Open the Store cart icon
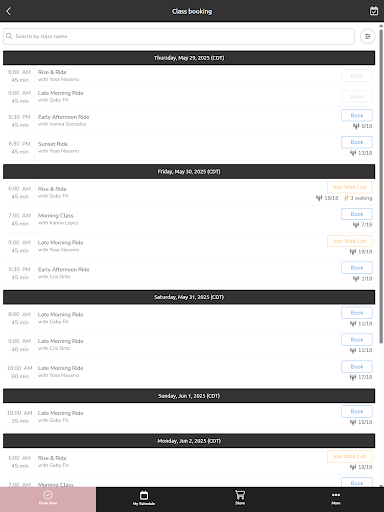 coord(240,499)
